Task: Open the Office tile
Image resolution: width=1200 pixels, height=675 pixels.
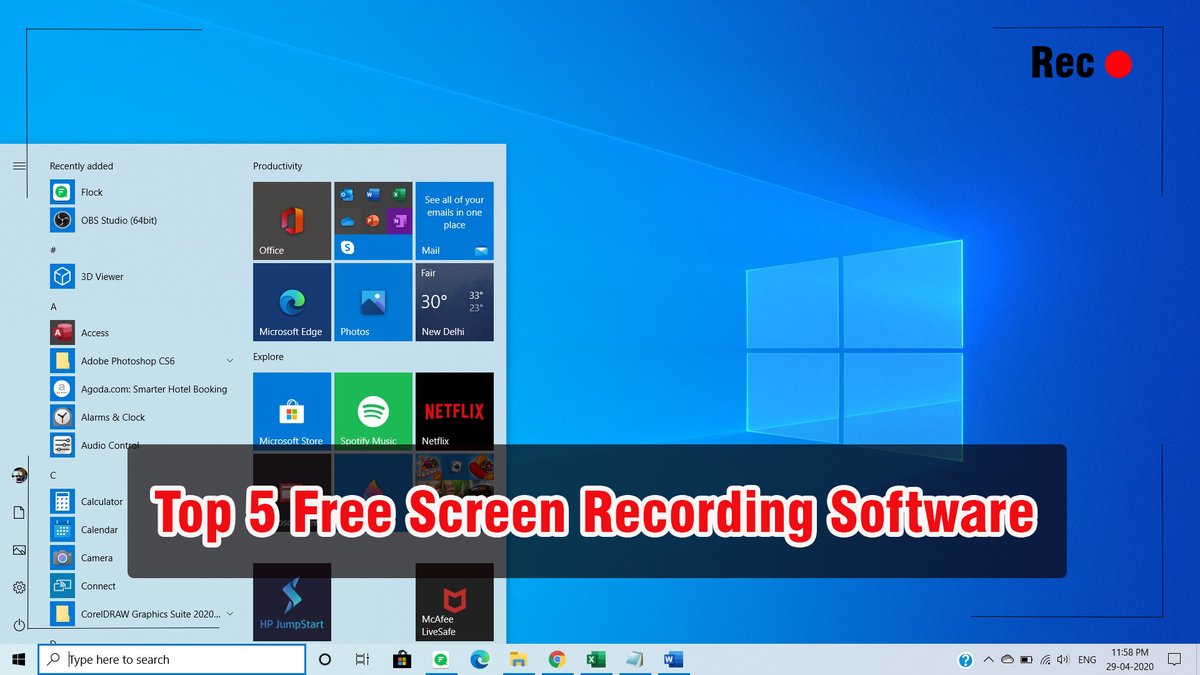Action: (x=292, y=221)
